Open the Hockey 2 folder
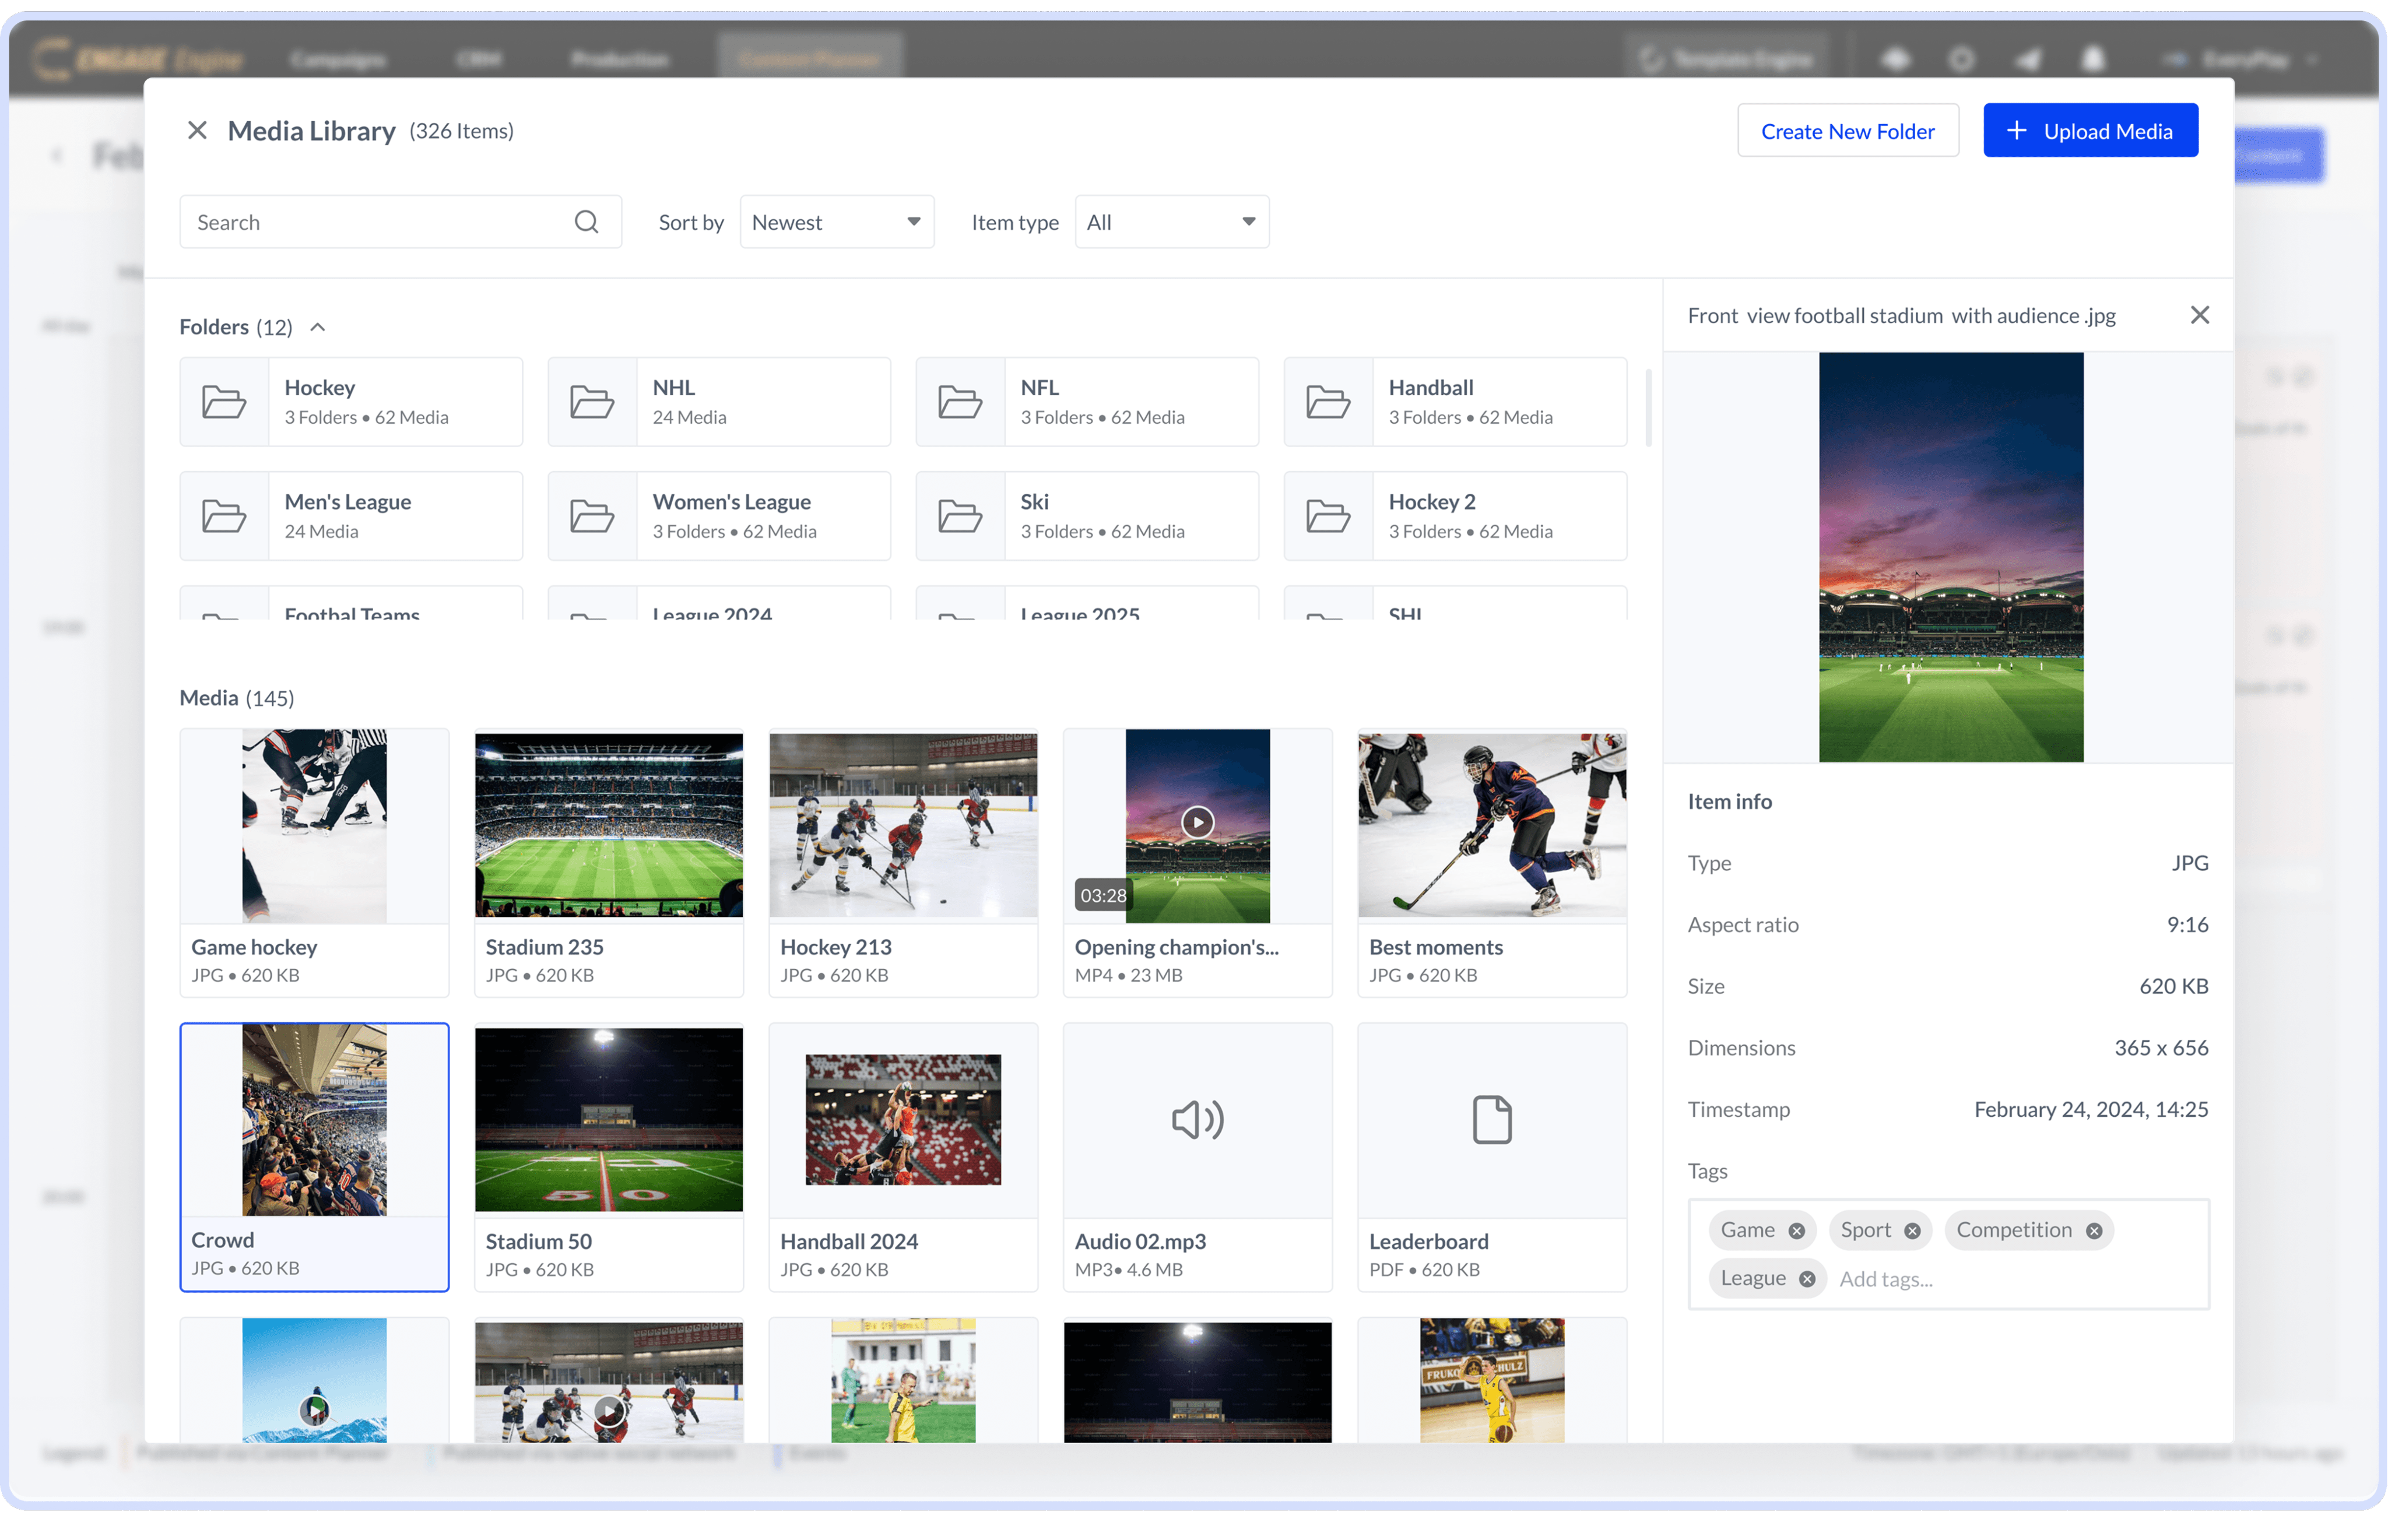 [1455, 516]
